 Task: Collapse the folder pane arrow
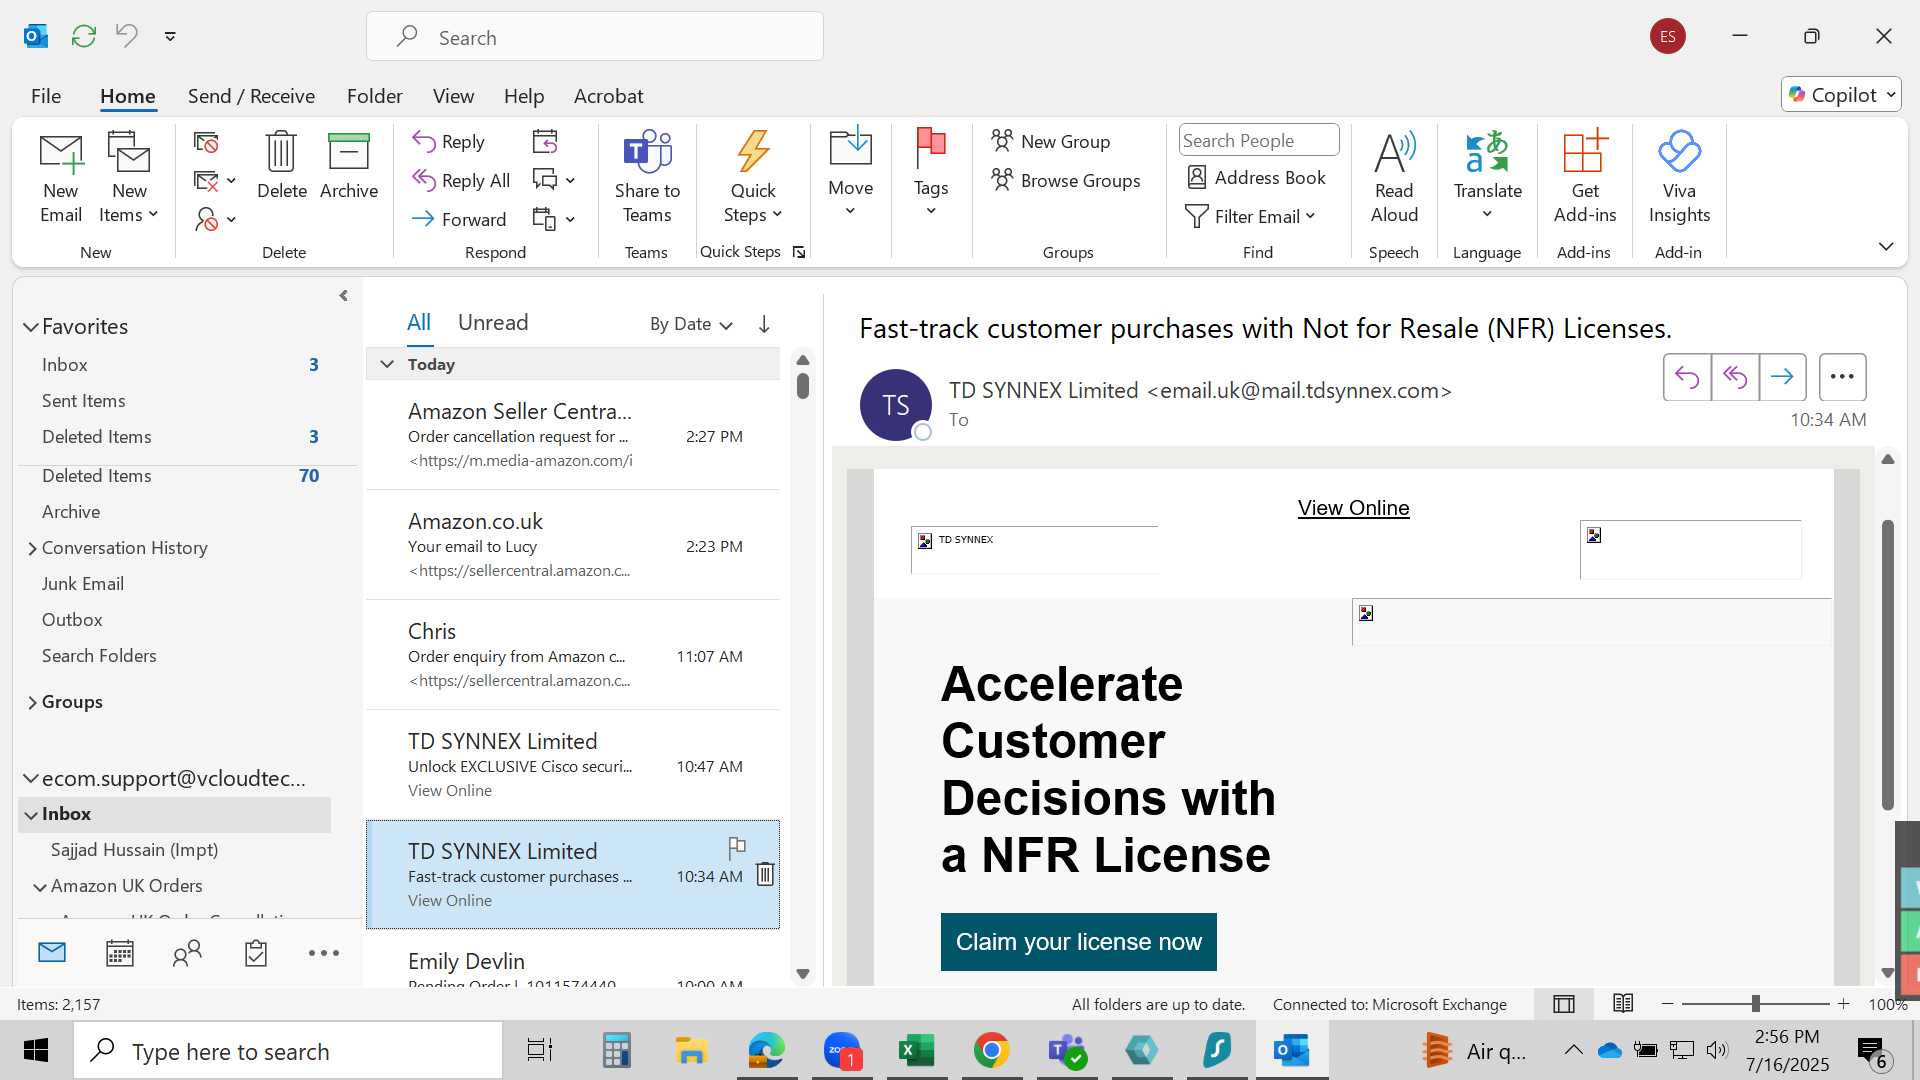(x=344, y=296)
